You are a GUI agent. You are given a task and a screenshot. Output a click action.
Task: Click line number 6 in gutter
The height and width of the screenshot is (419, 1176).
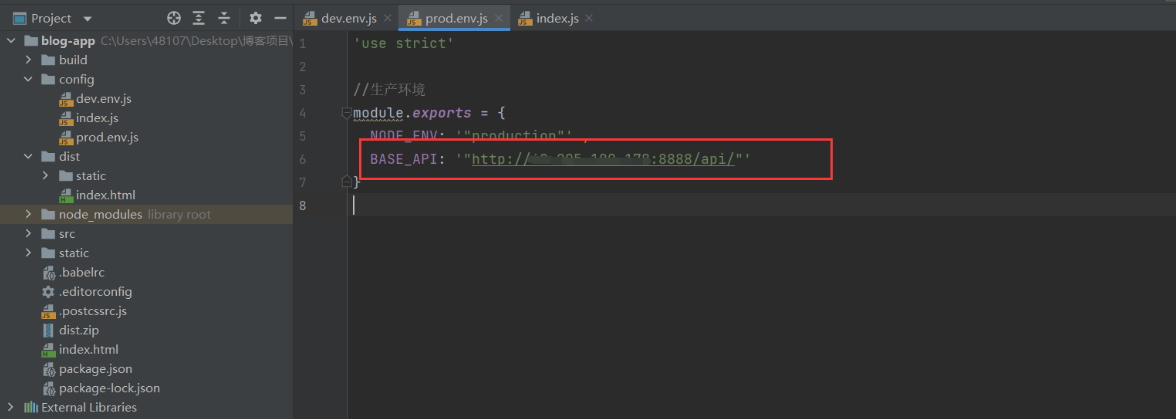tap(302, 159)
